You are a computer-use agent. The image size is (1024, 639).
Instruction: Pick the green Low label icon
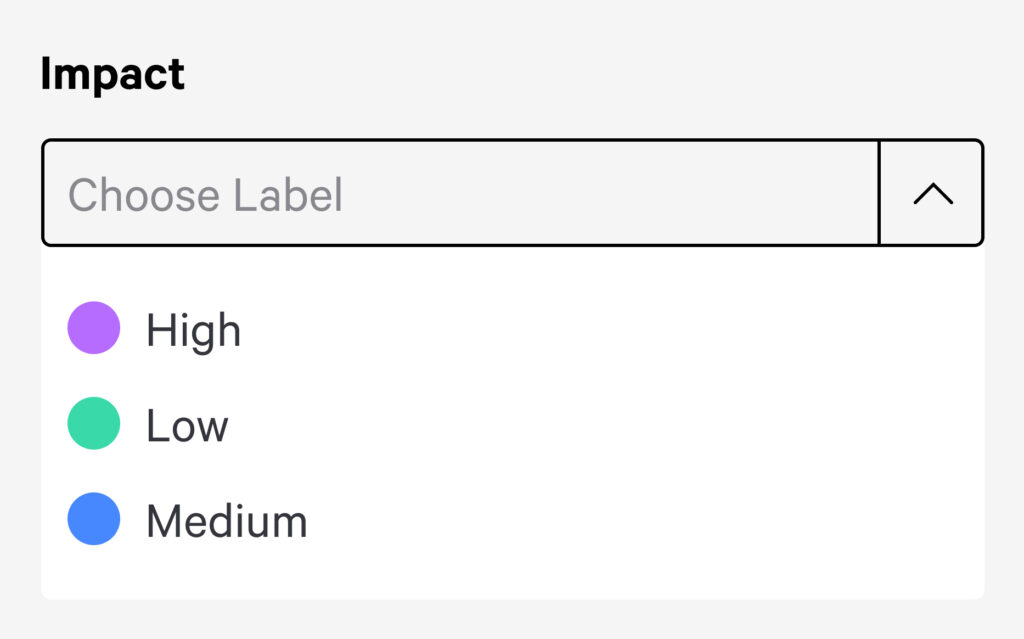point(94,423)
